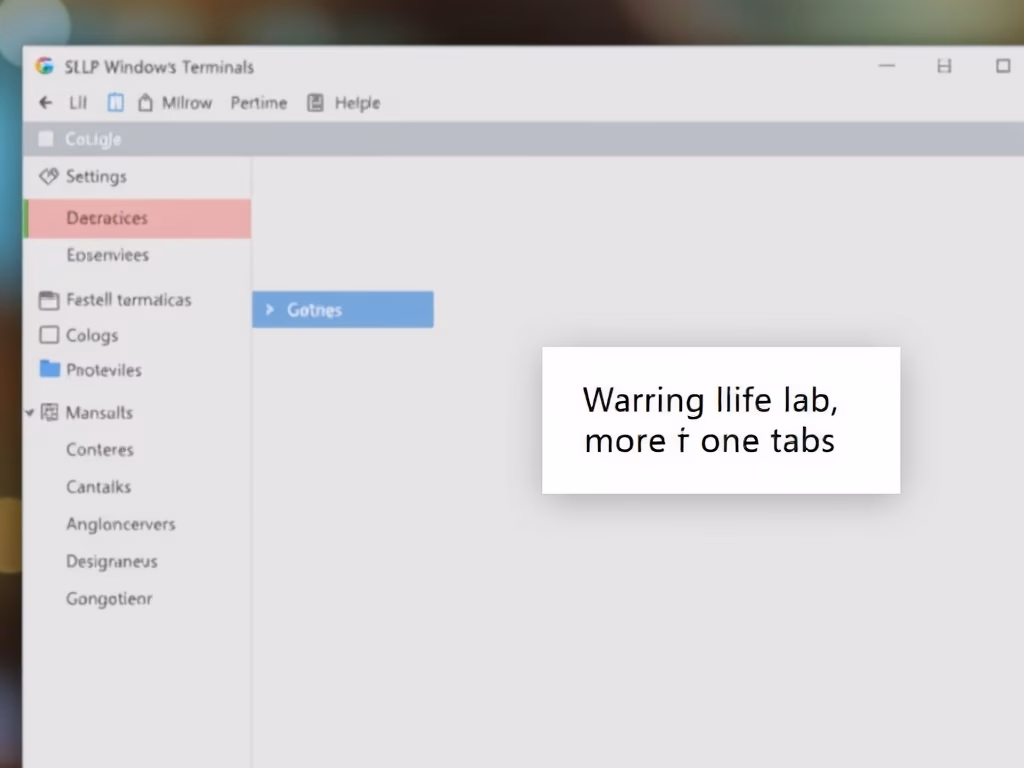
Task: Open the Pertime menu
Action: point(258,103)
